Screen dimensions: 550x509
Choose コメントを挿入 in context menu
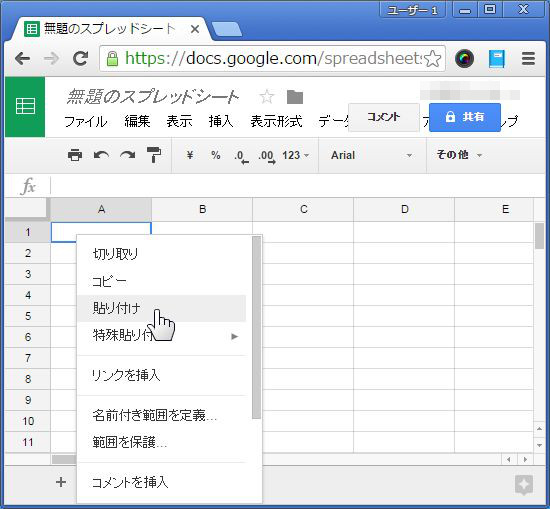pyautogui.click(x=162, y=483)
